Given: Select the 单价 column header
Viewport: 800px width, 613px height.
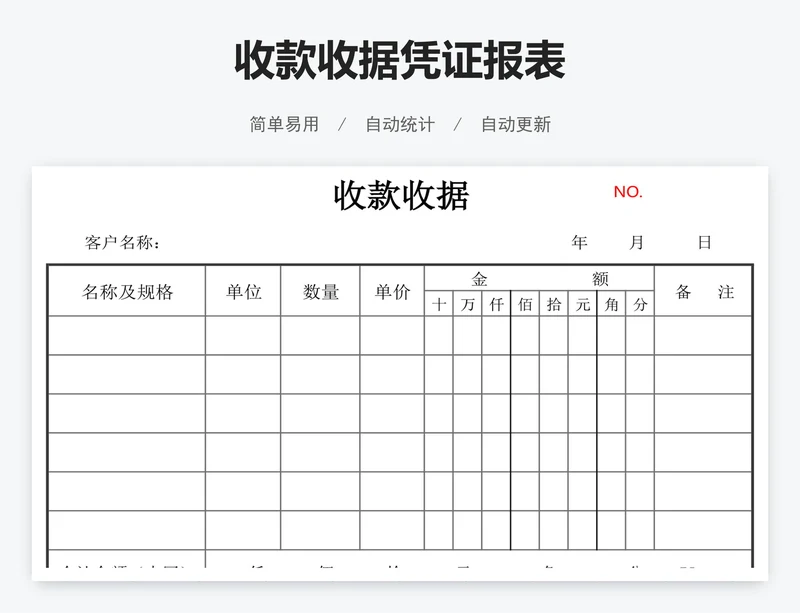Looking at the screenshot, I should point(392,292).
